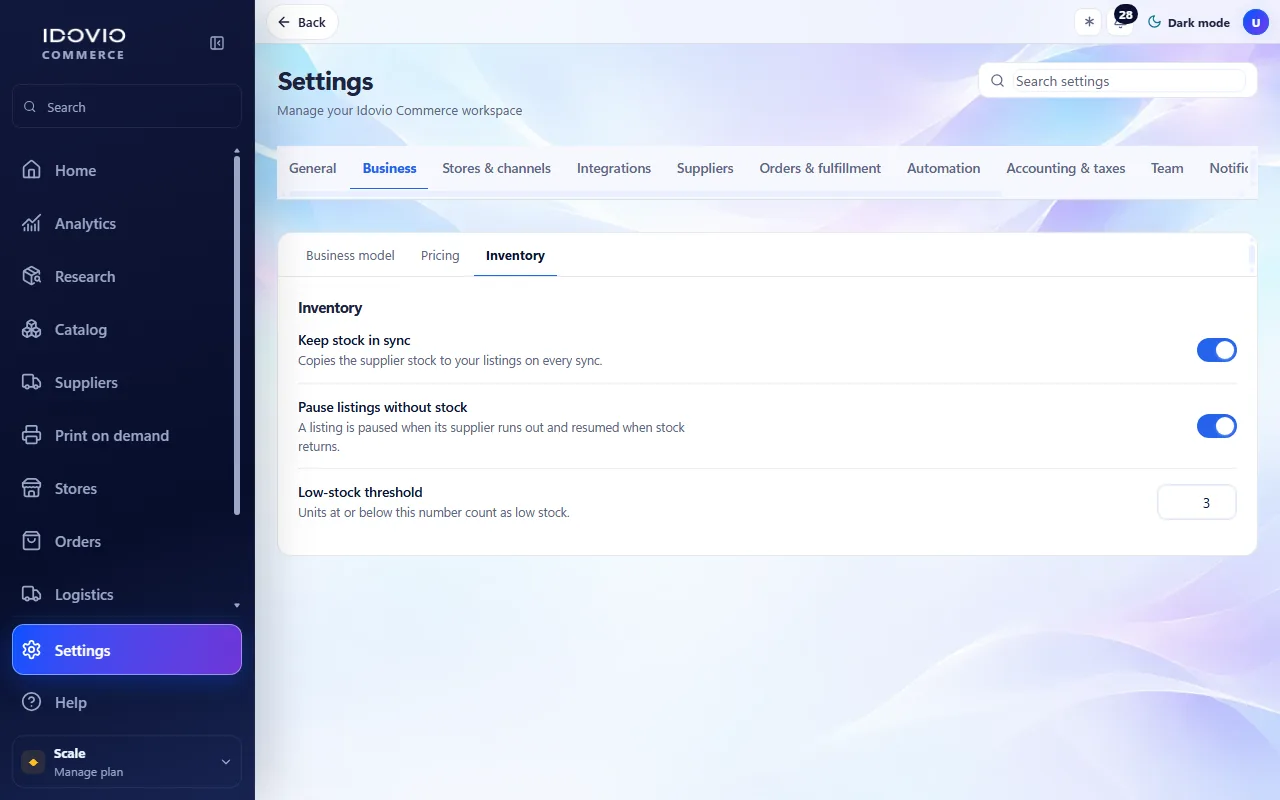Image resolution: width=1280 pixels, height=800 pixels.
Task: Open the user avatar menu
Action: pyautogui.click(x=1256, y=22)
